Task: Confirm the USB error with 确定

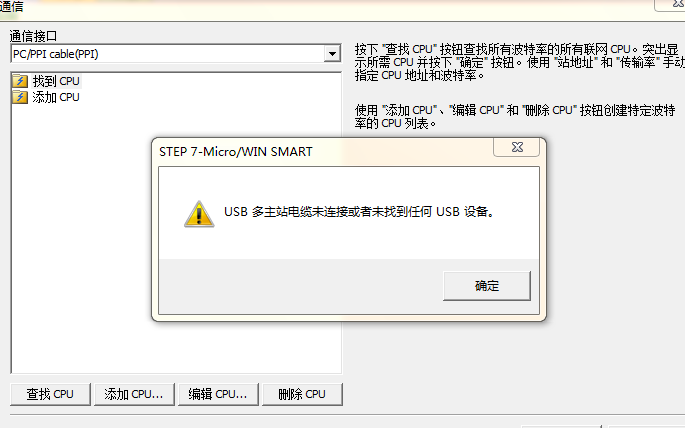Action: [487, 286]
